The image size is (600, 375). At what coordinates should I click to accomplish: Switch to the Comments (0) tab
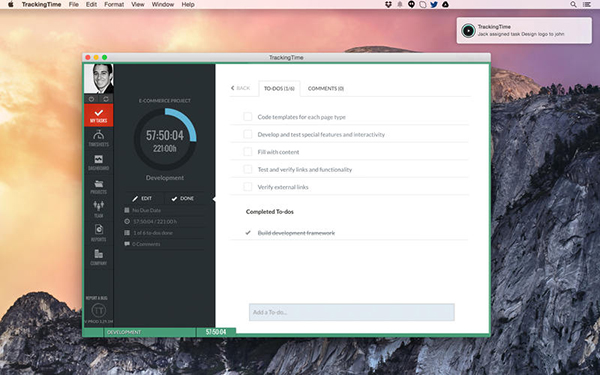[x=326, y=88]
